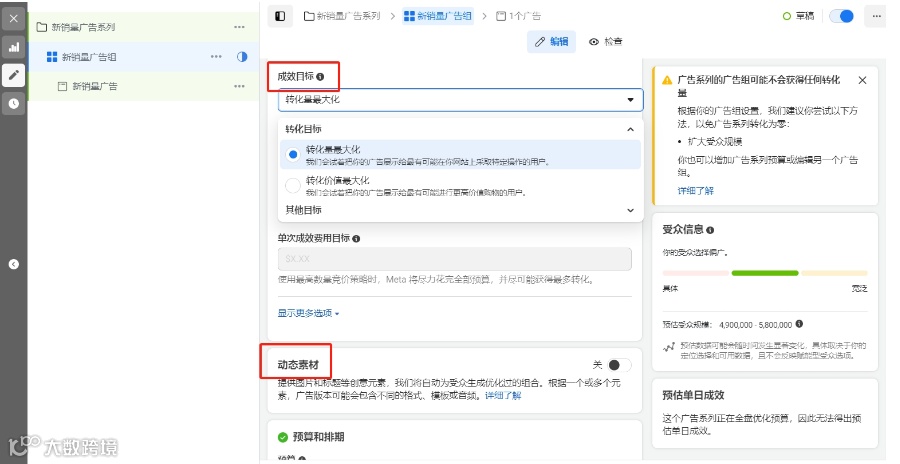Viewport: 900px width, 464px height.
Task: Toggle the side panel layout icon
Action: click(280, 16)
